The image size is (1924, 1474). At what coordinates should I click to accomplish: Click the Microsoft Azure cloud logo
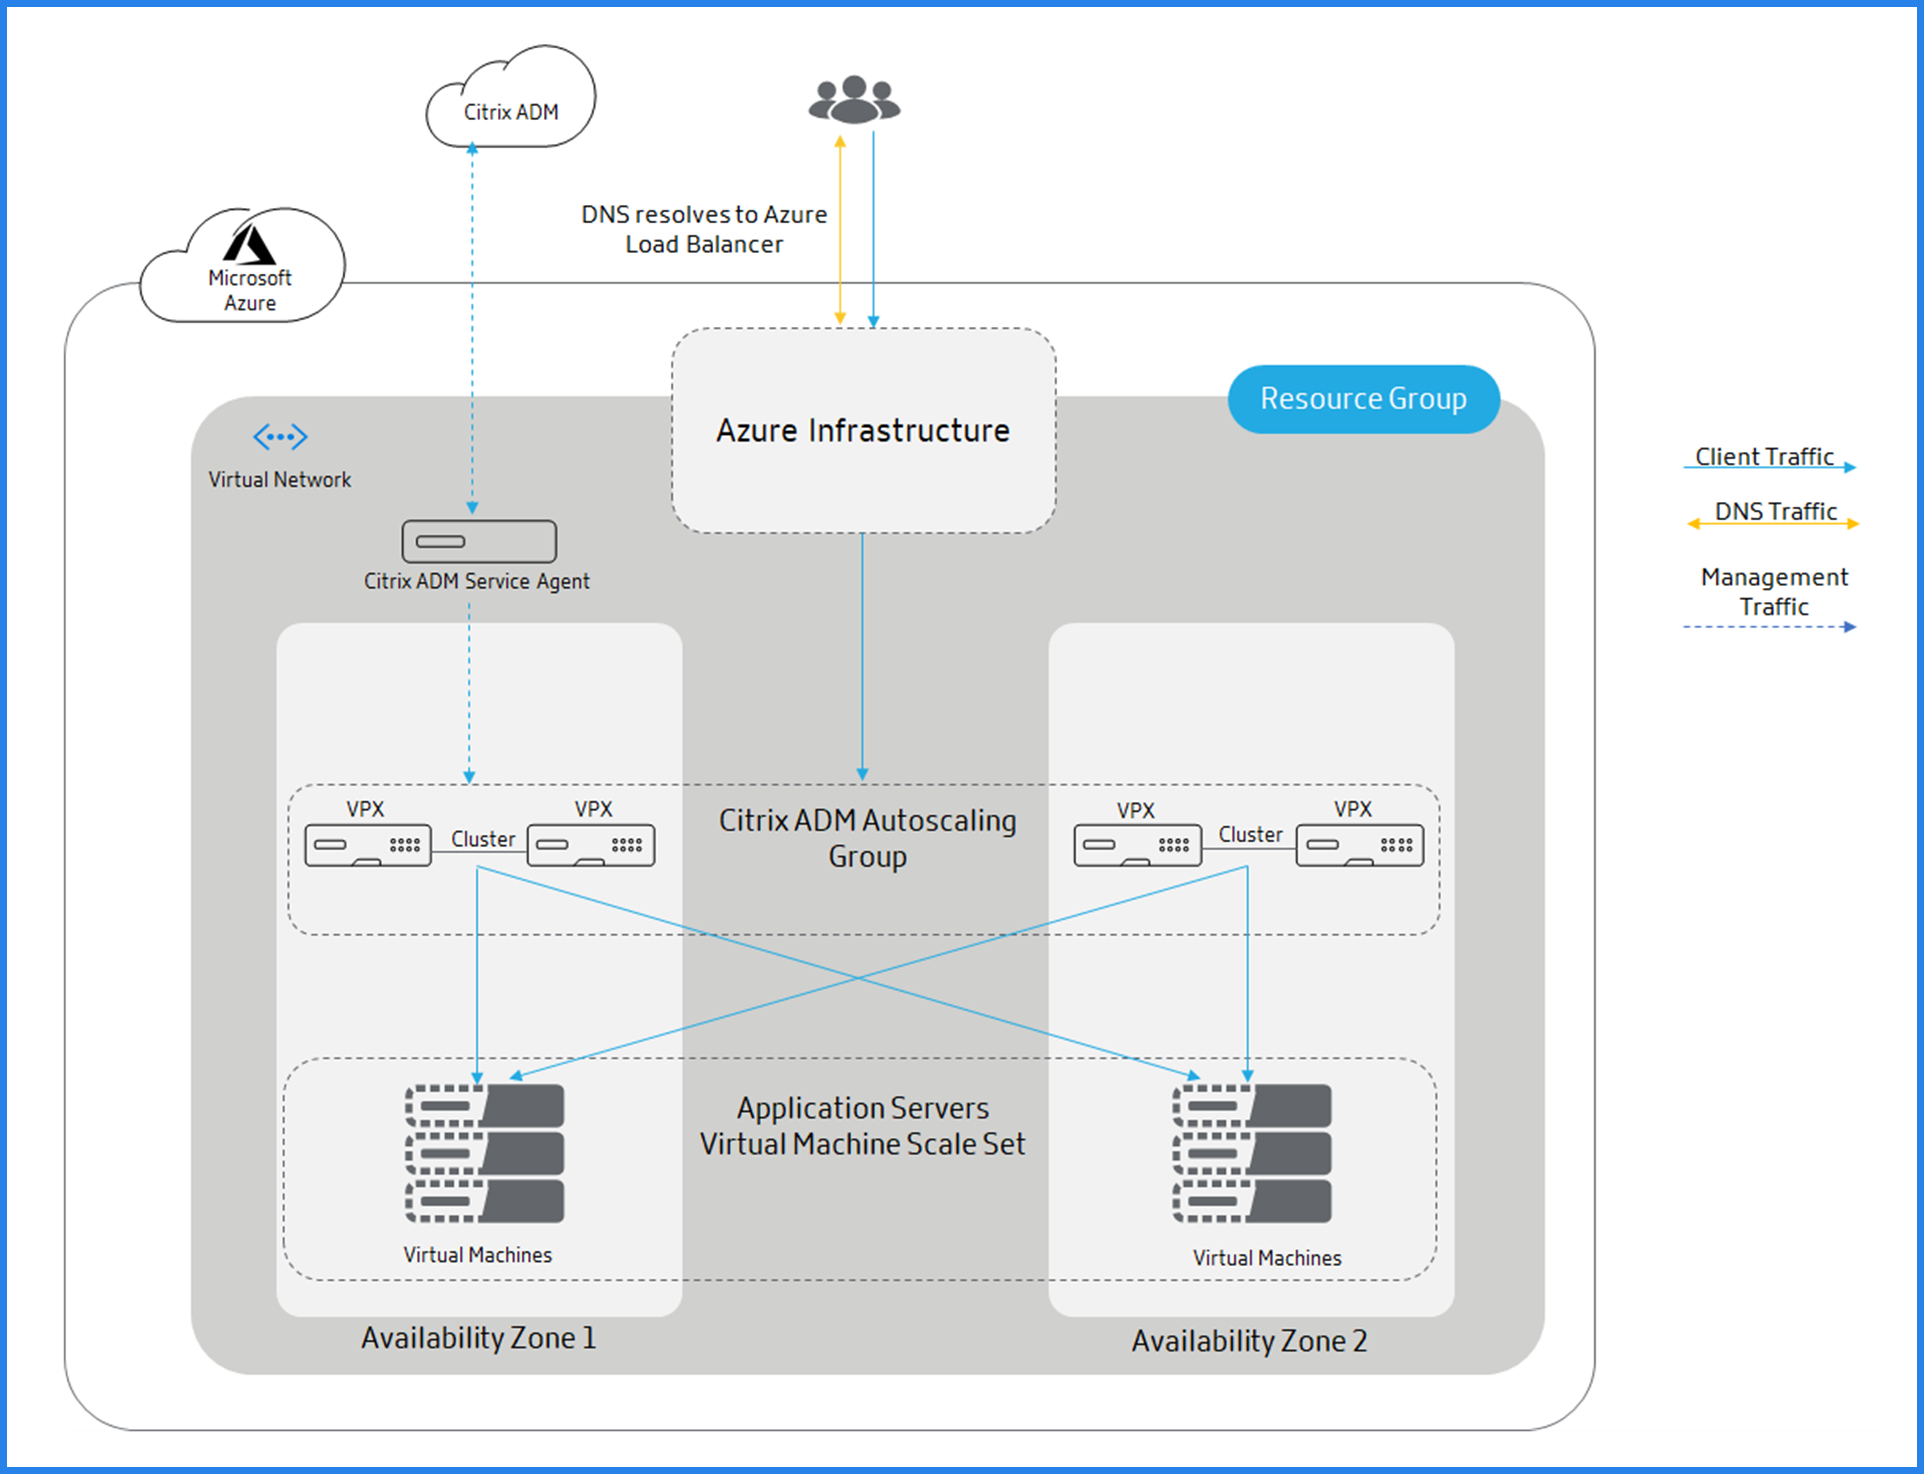243,266
